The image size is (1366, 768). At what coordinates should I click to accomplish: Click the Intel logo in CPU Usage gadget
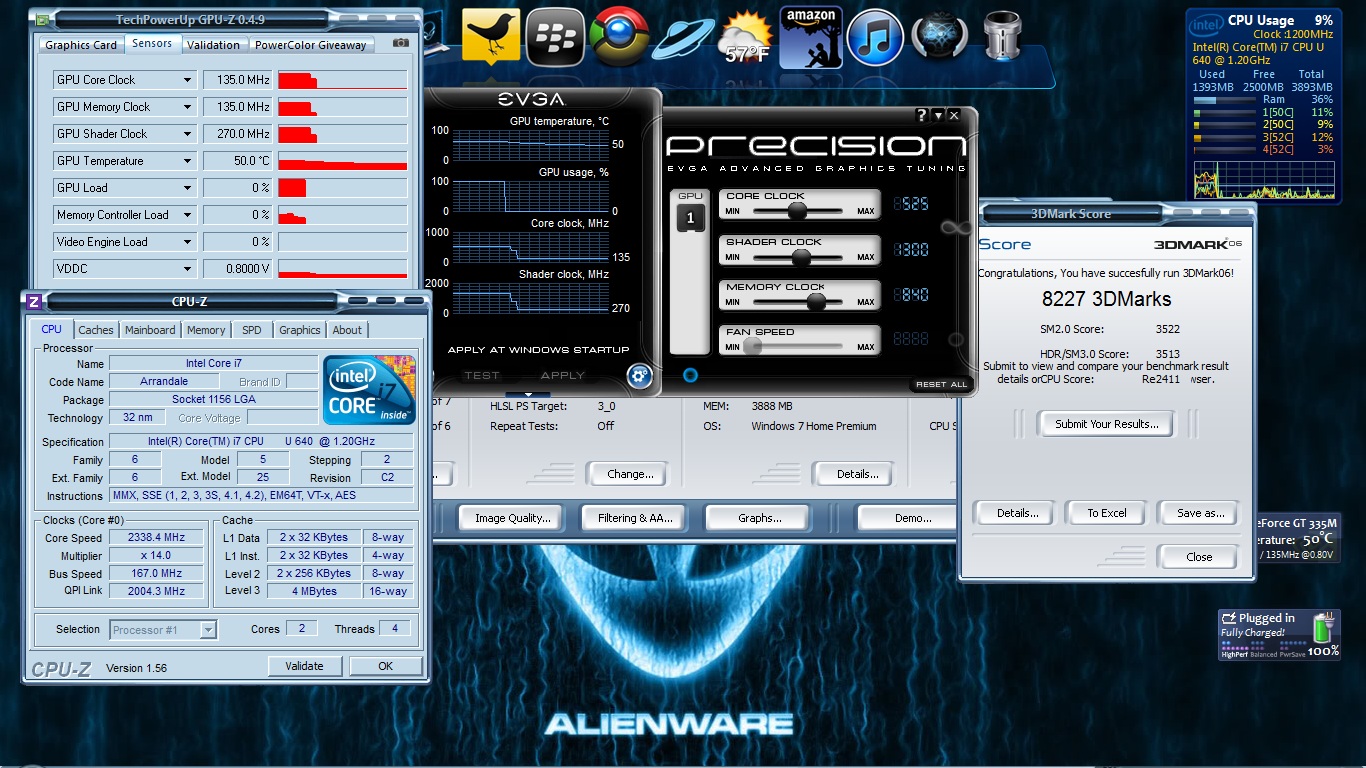(1207, 23)
